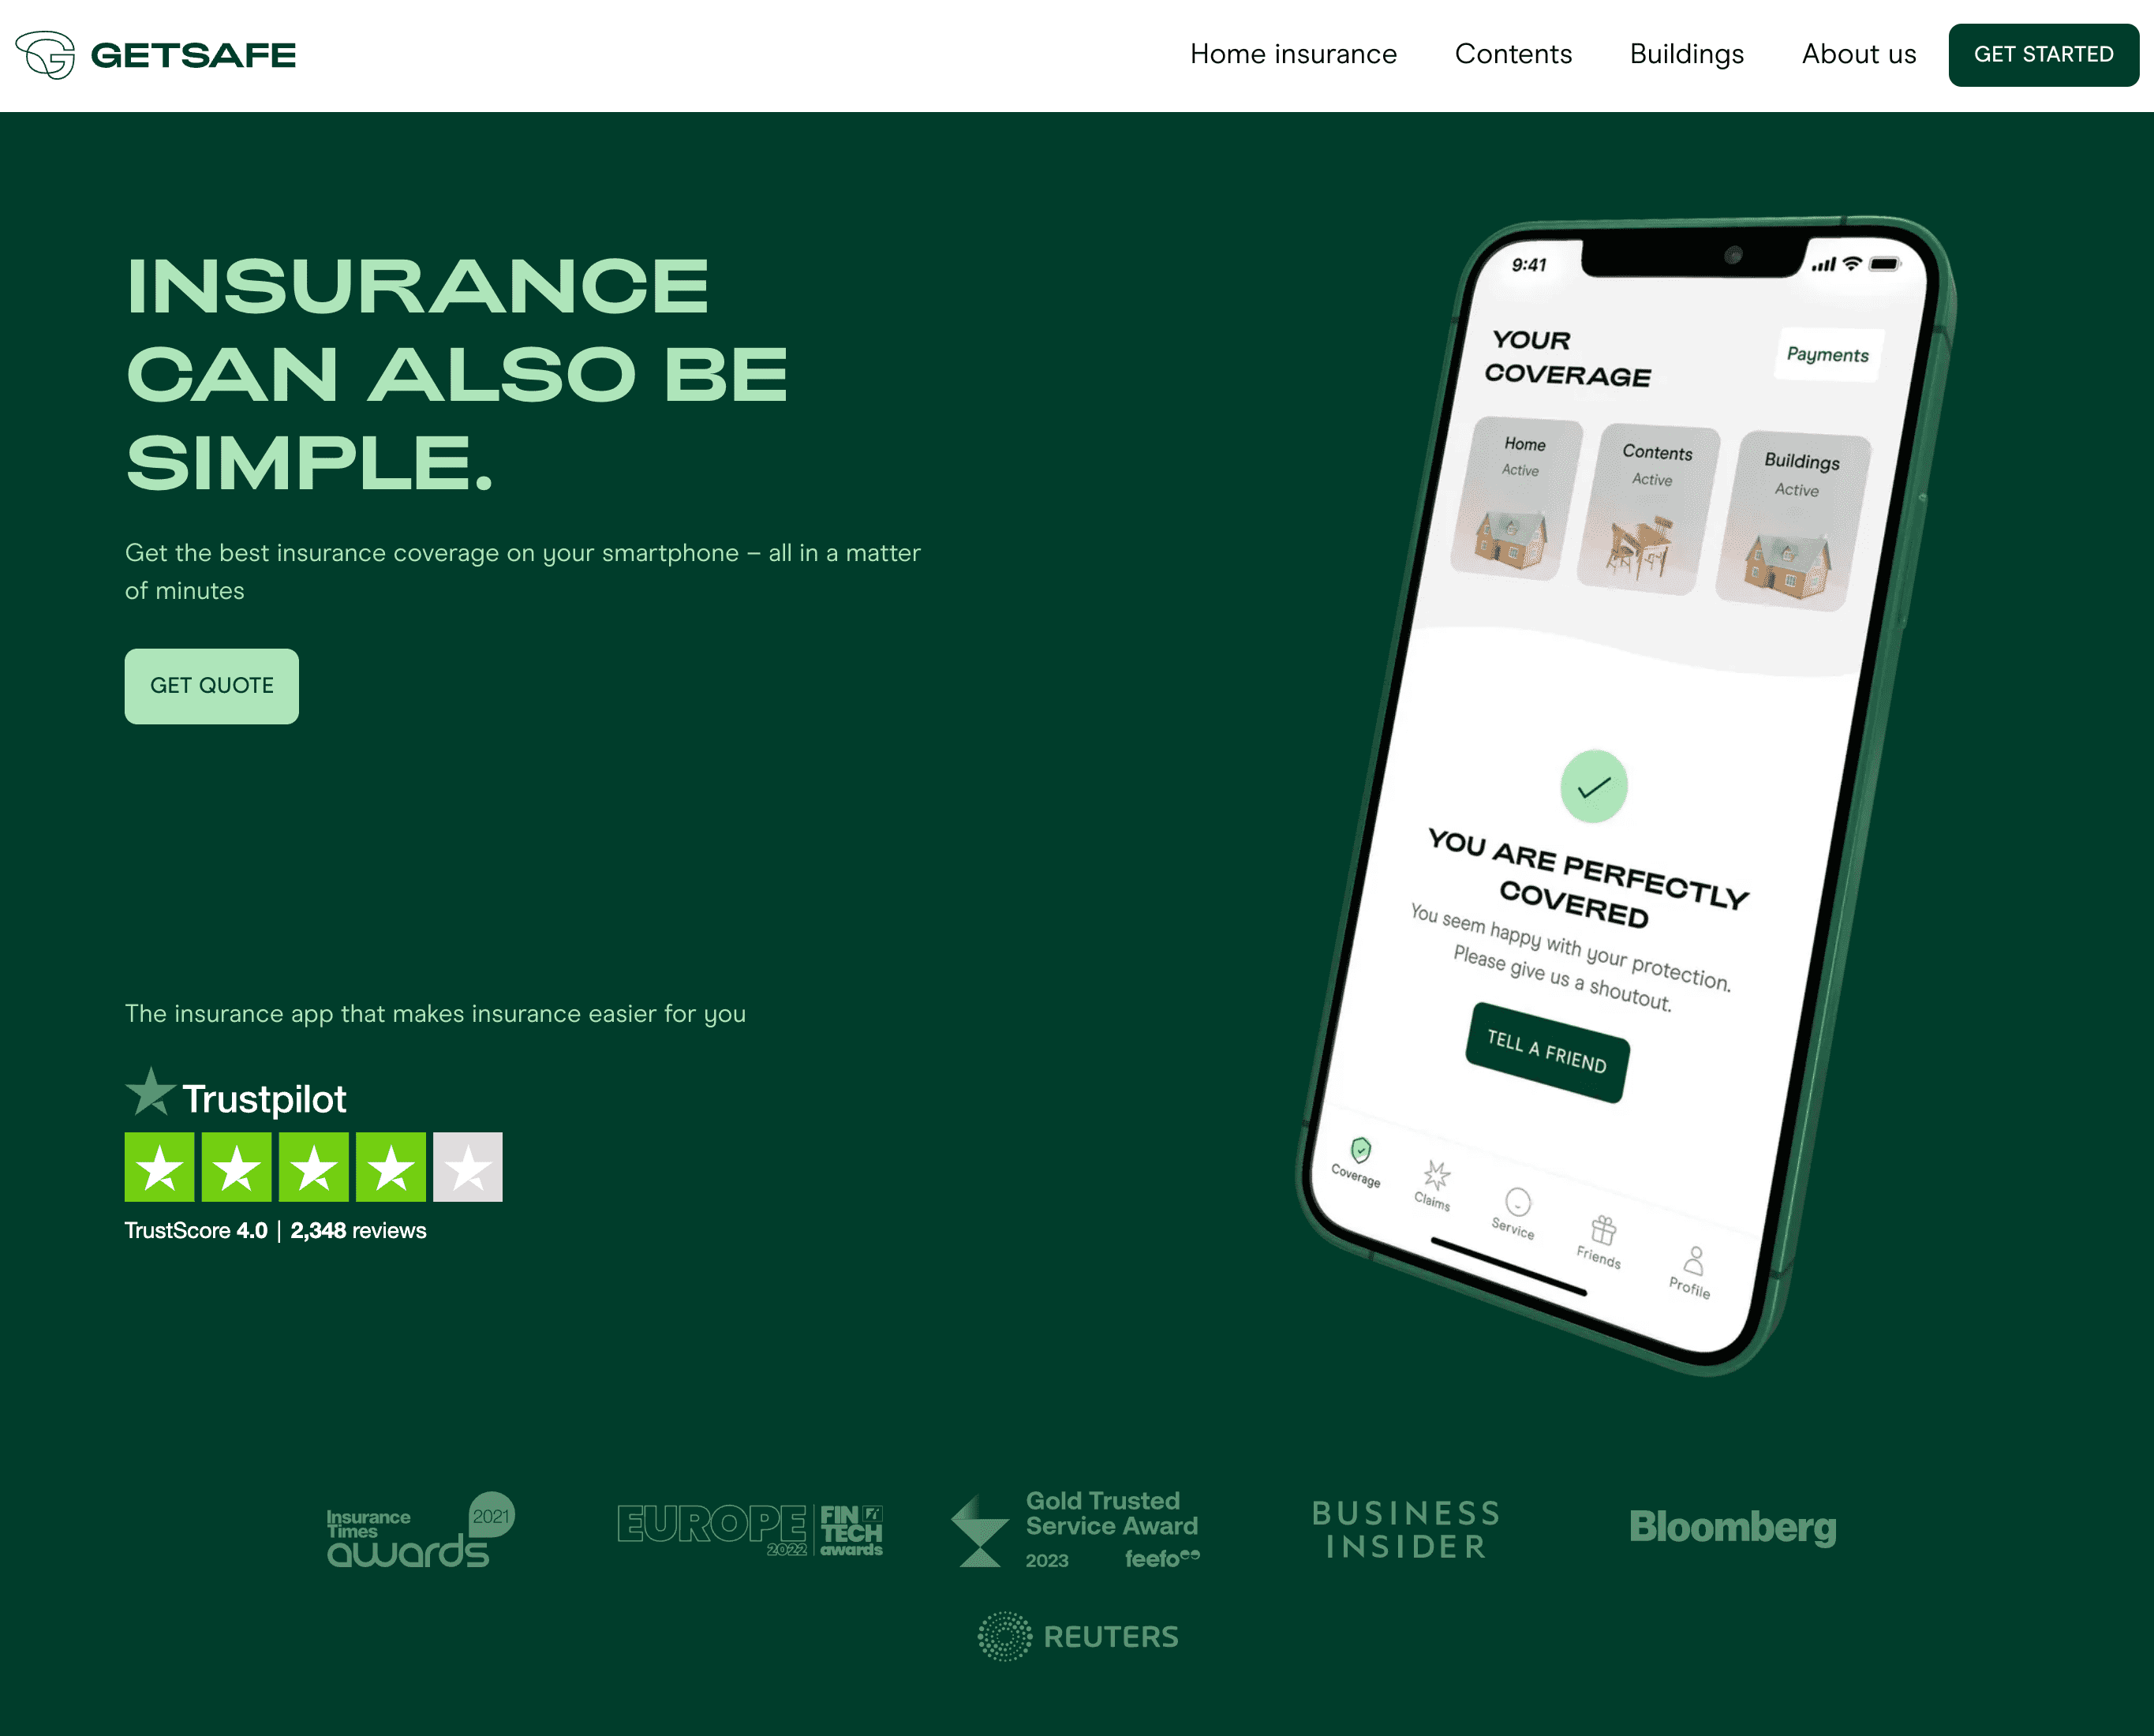Open the Contents navigation item

click(x=1513, y=54)
